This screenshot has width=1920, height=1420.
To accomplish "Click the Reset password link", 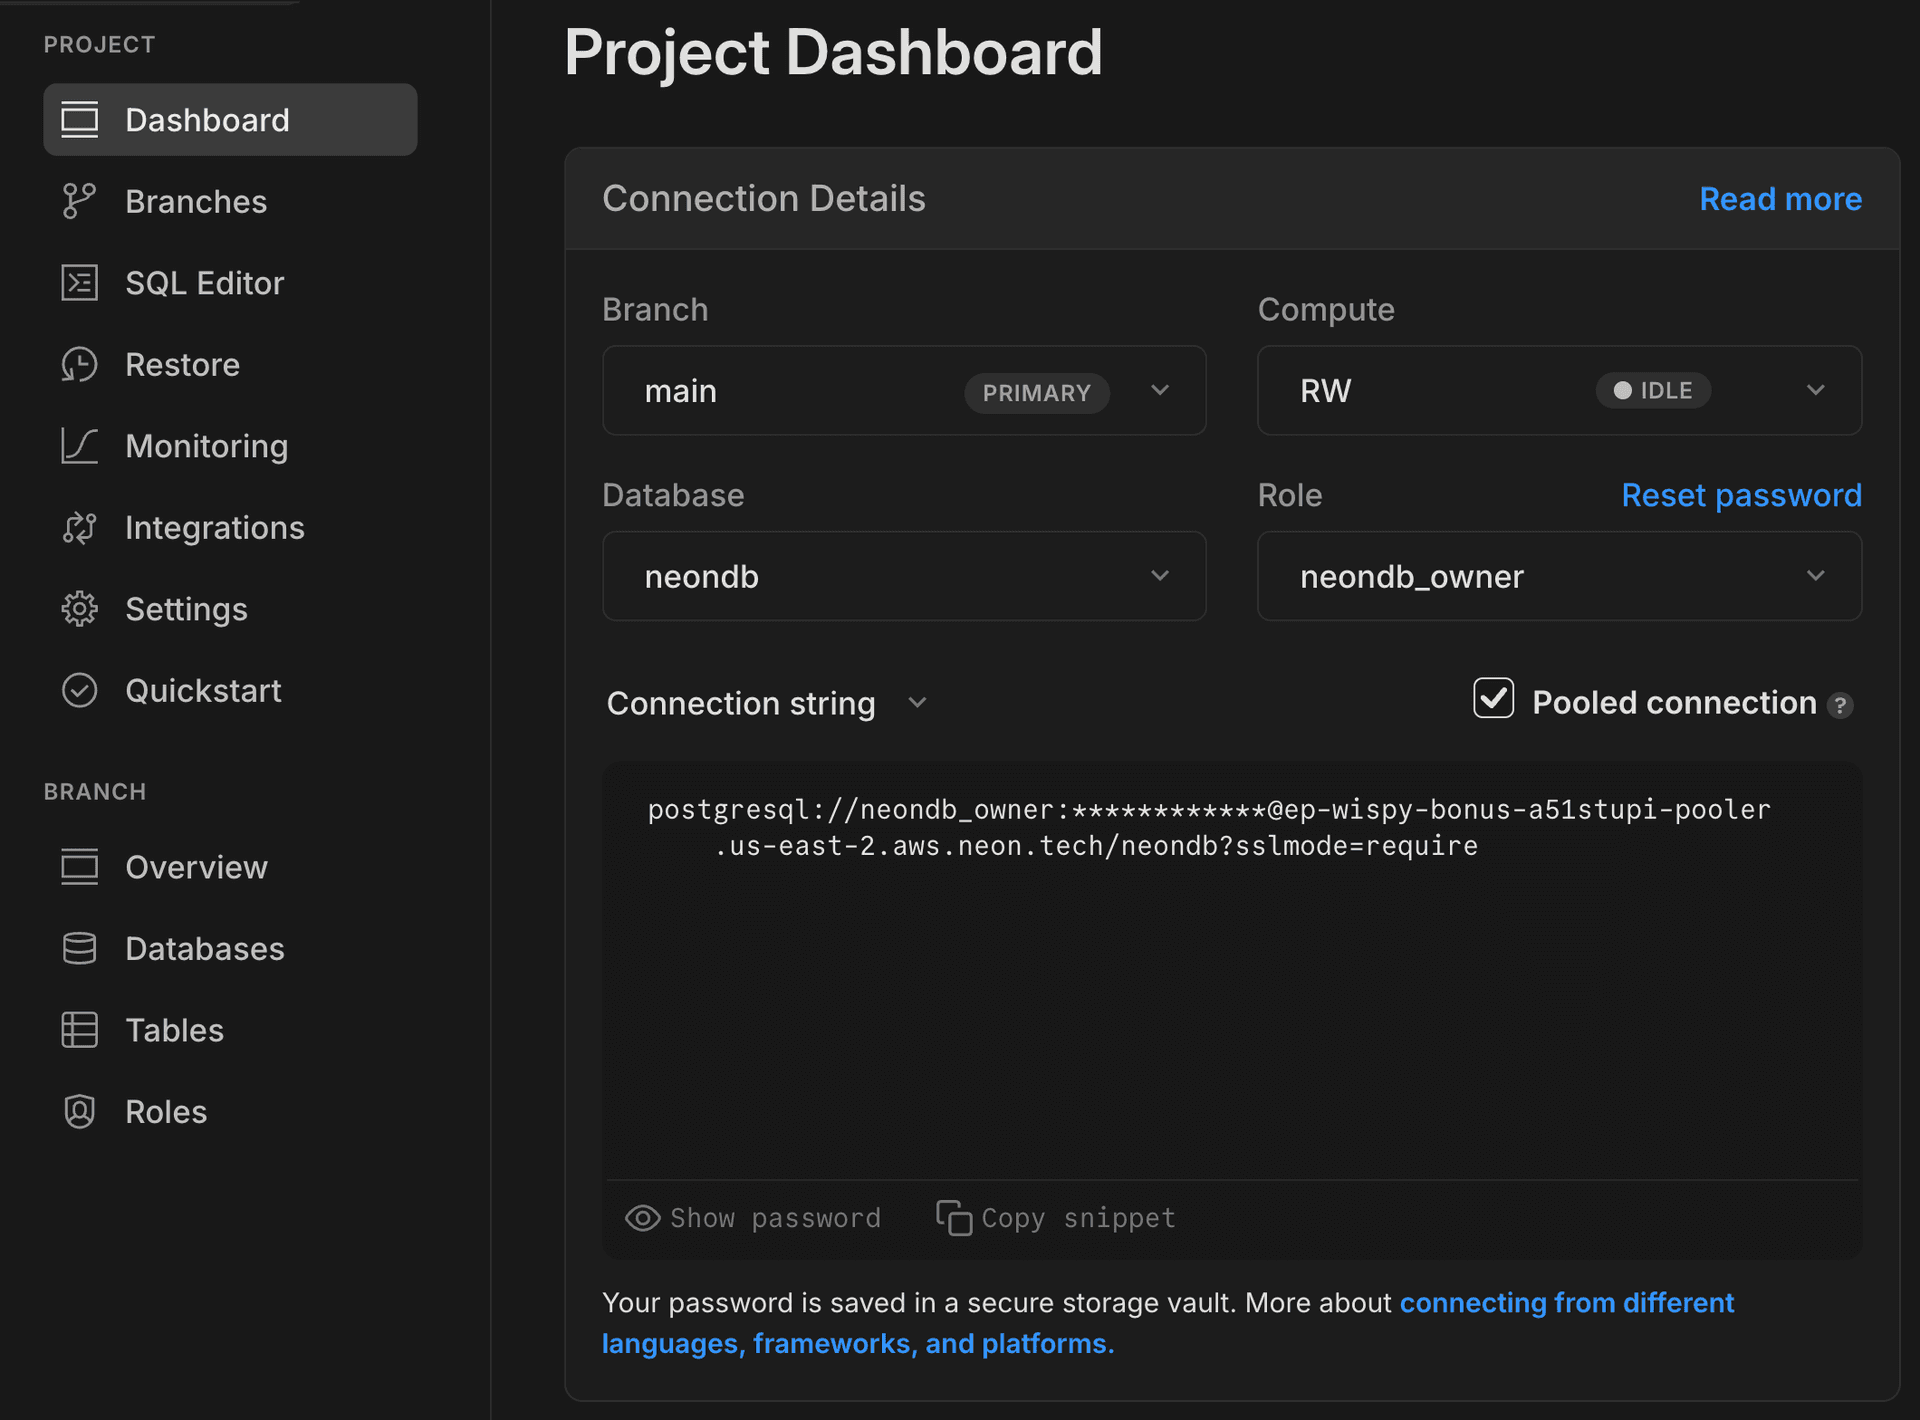I will (1741, 496).
